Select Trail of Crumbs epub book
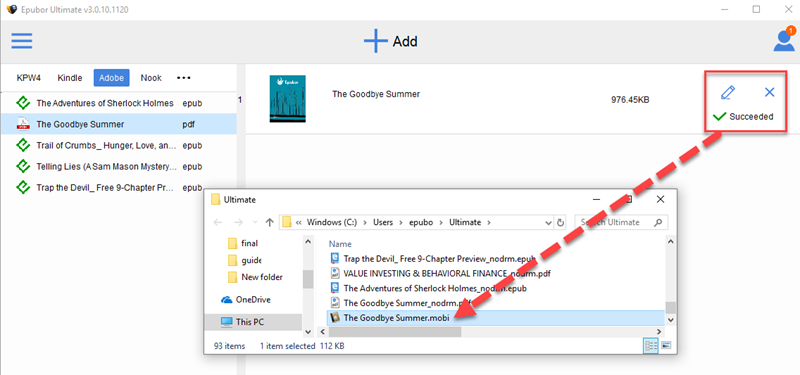Viewport: 800px width, 375px height. coord(118,145)
